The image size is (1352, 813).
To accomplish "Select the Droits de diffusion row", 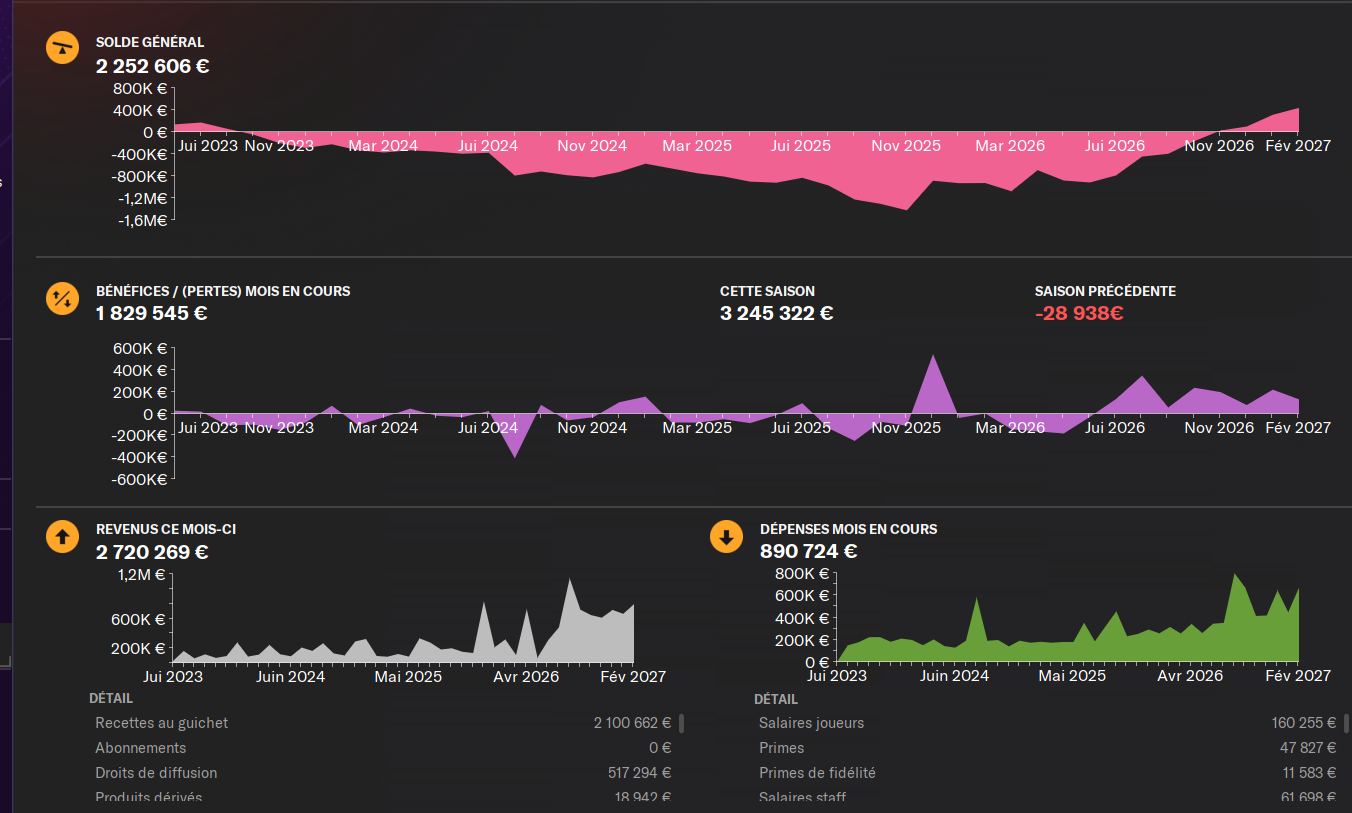I will [383, 773].
